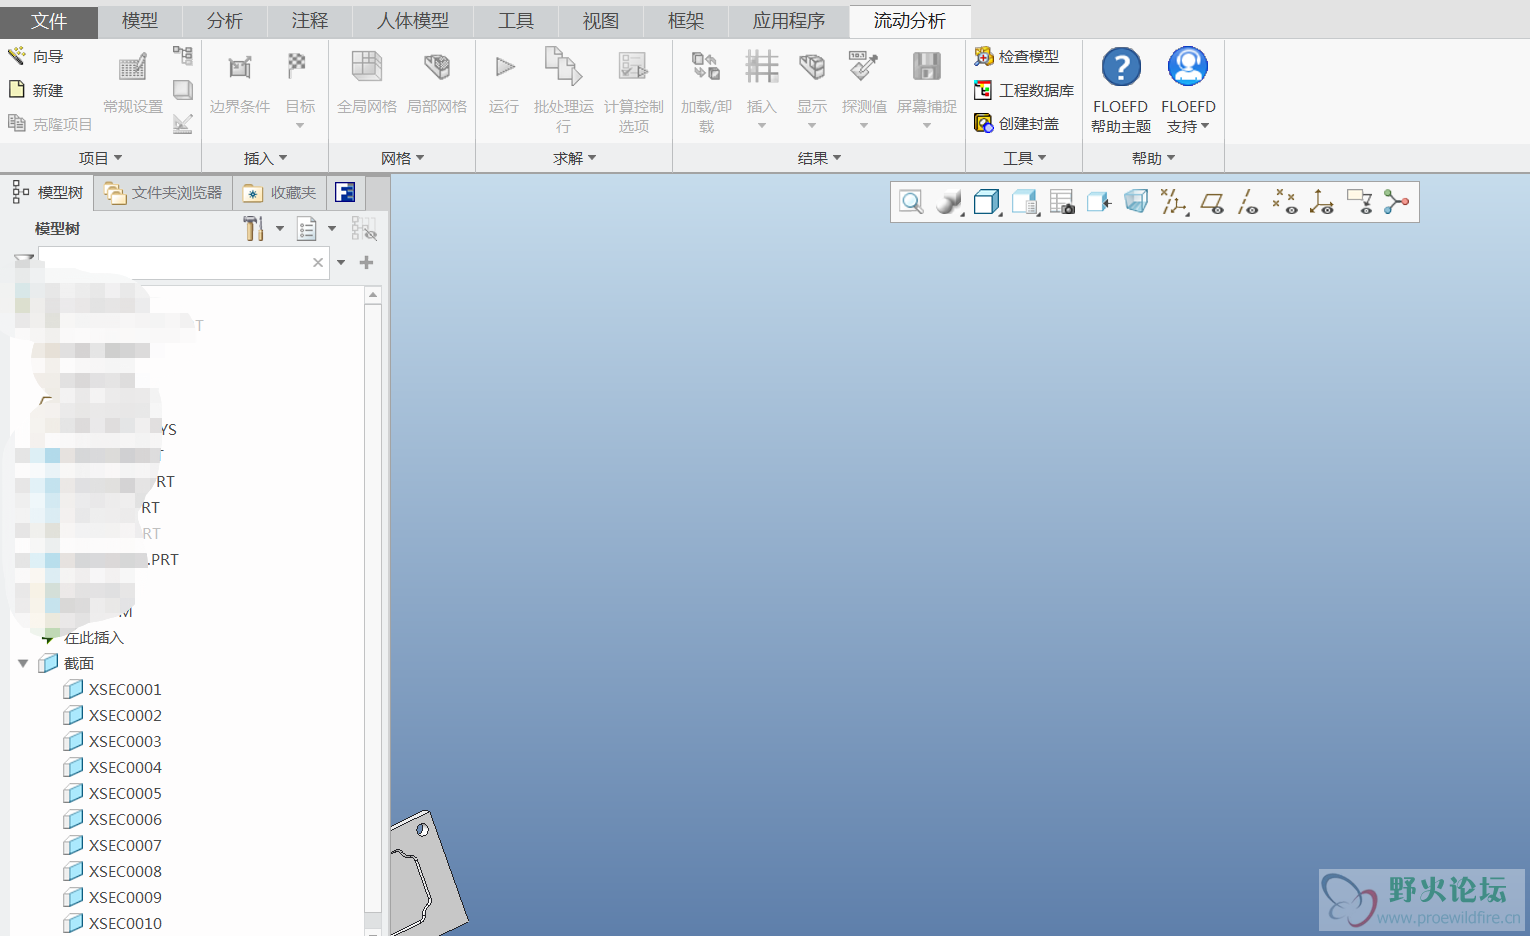Click the 加载/卸载 results button

(707, 90)
